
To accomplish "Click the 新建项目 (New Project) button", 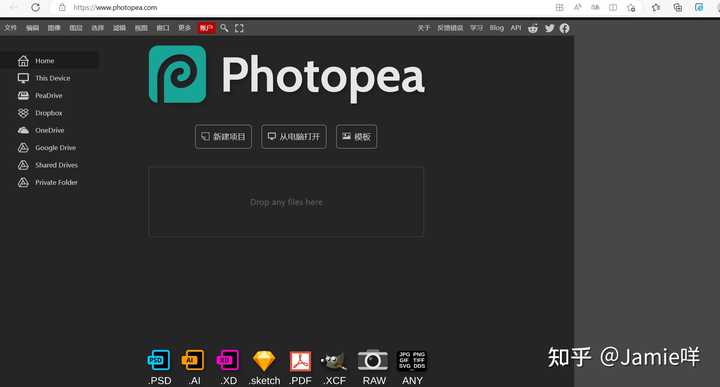I will [x=223, y=136].
